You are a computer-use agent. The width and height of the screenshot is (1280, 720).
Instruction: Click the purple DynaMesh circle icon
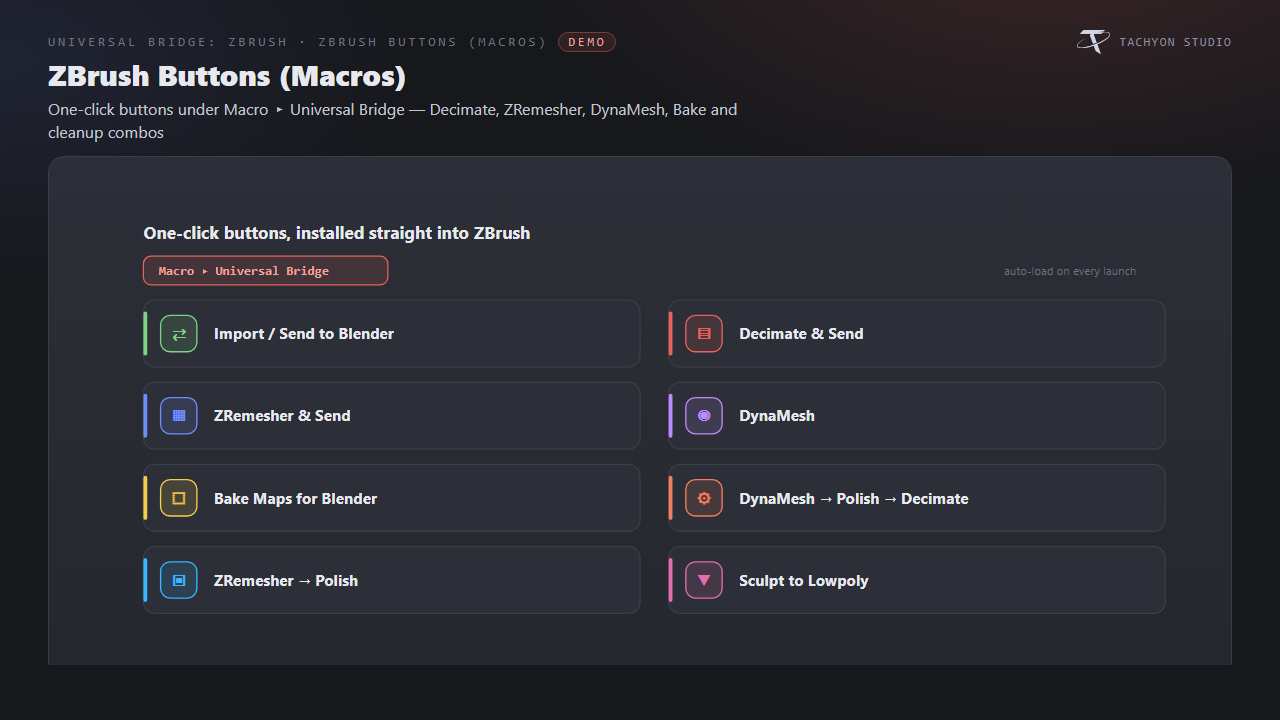(704, 416)
